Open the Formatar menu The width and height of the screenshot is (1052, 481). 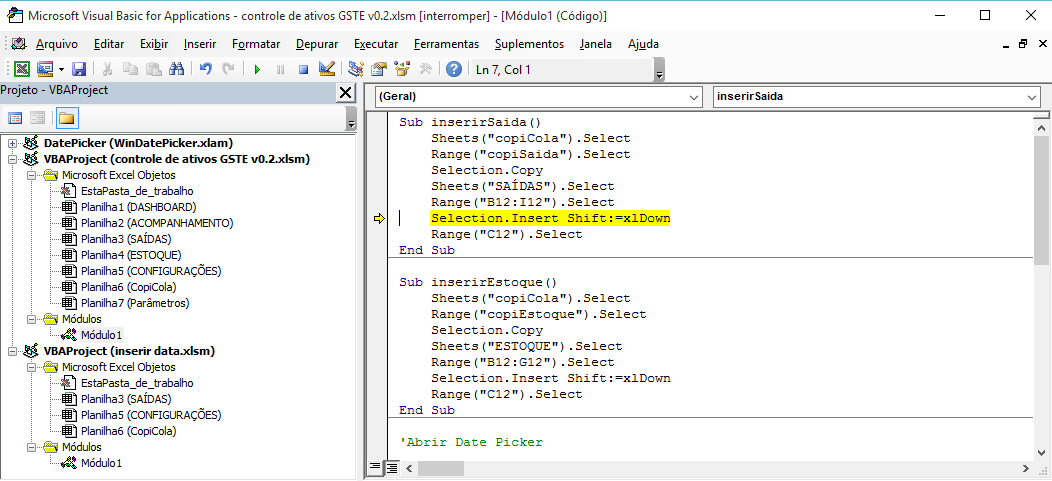[x=256, y=44]
